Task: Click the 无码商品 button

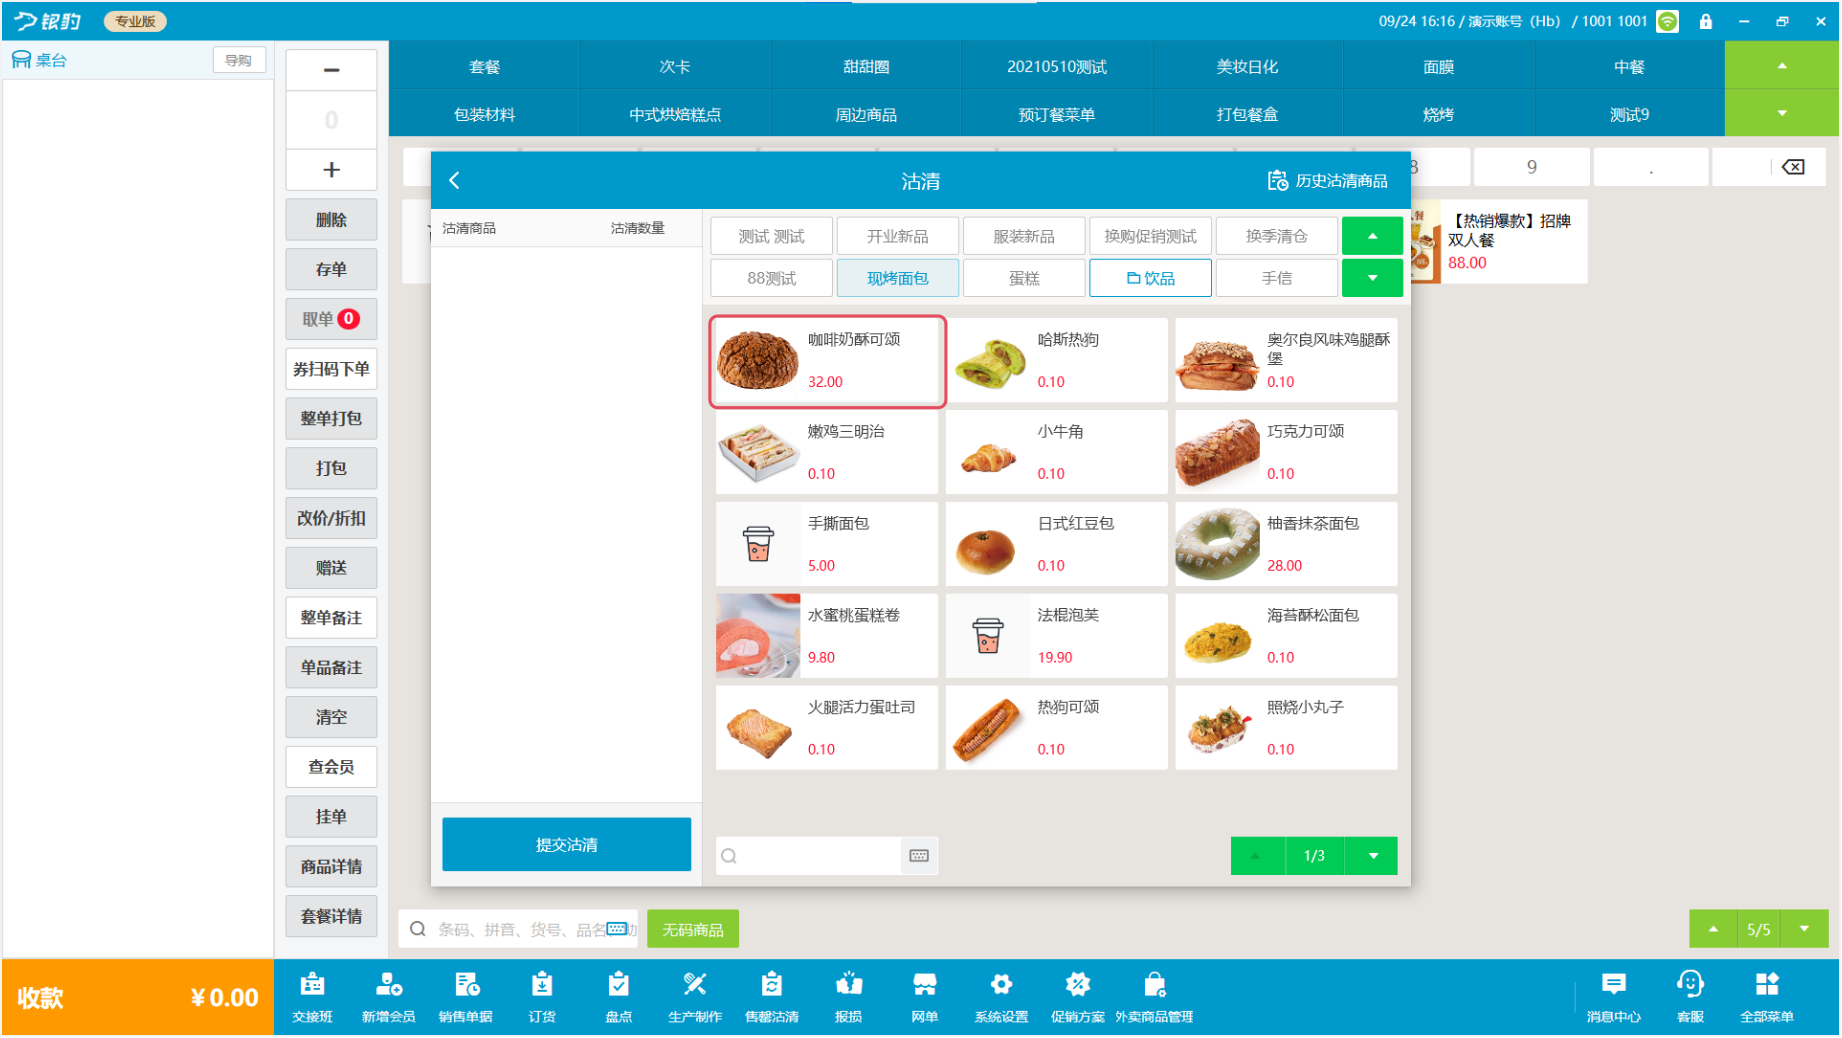Action: (693, 929)
